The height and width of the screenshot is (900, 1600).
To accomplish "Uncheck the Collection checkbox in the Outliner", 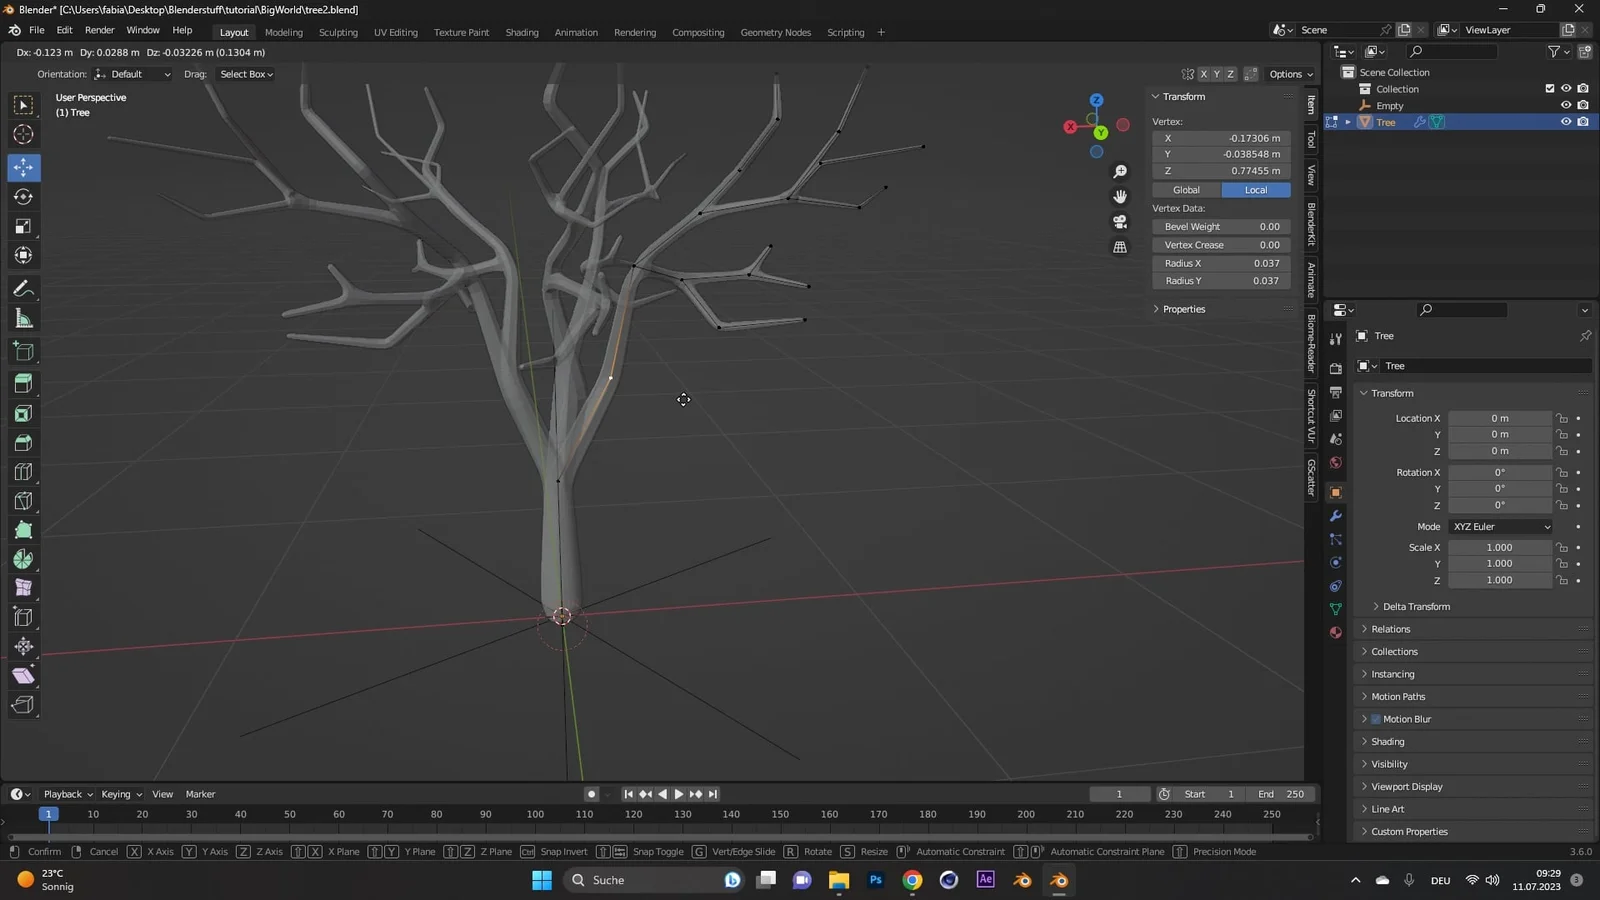I will pos(1549,88).
